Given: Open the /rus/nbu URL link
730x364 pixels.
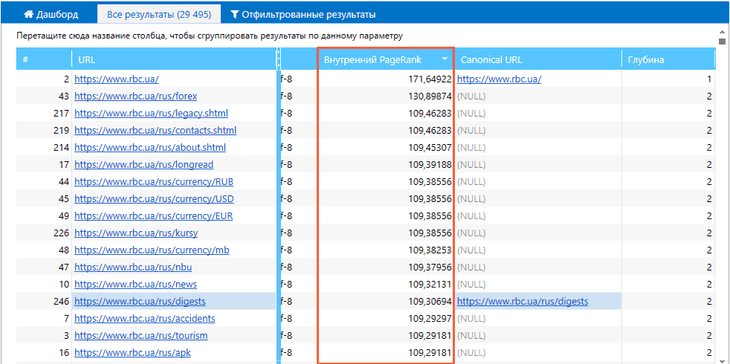Looking at the screenshot, I should point(133,268).
